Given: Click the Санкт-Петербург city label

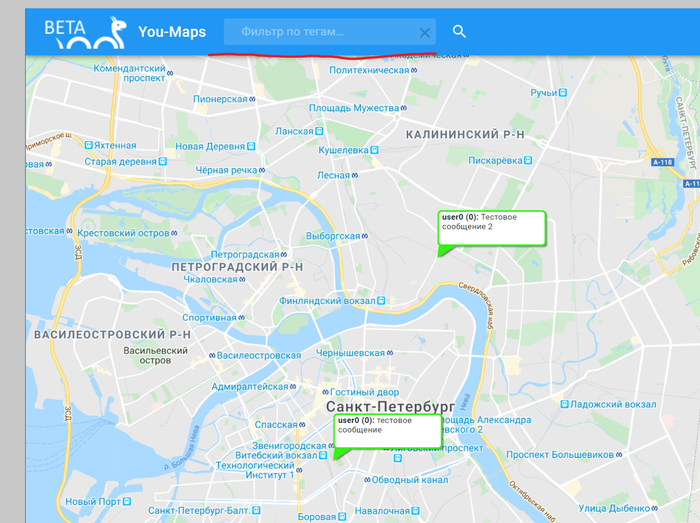Looking at the screenshot, I should (391, 407).
